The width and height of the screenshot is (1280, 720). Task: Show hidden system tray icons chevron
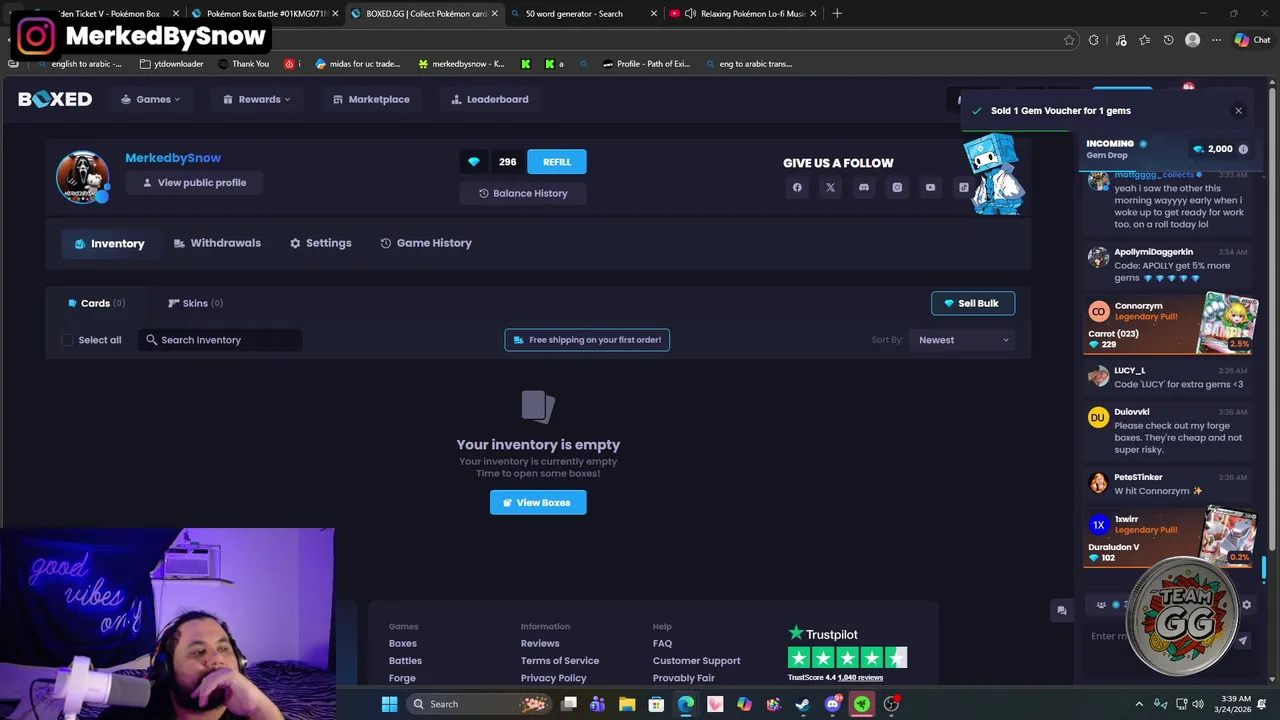(x=1139, y=704)
